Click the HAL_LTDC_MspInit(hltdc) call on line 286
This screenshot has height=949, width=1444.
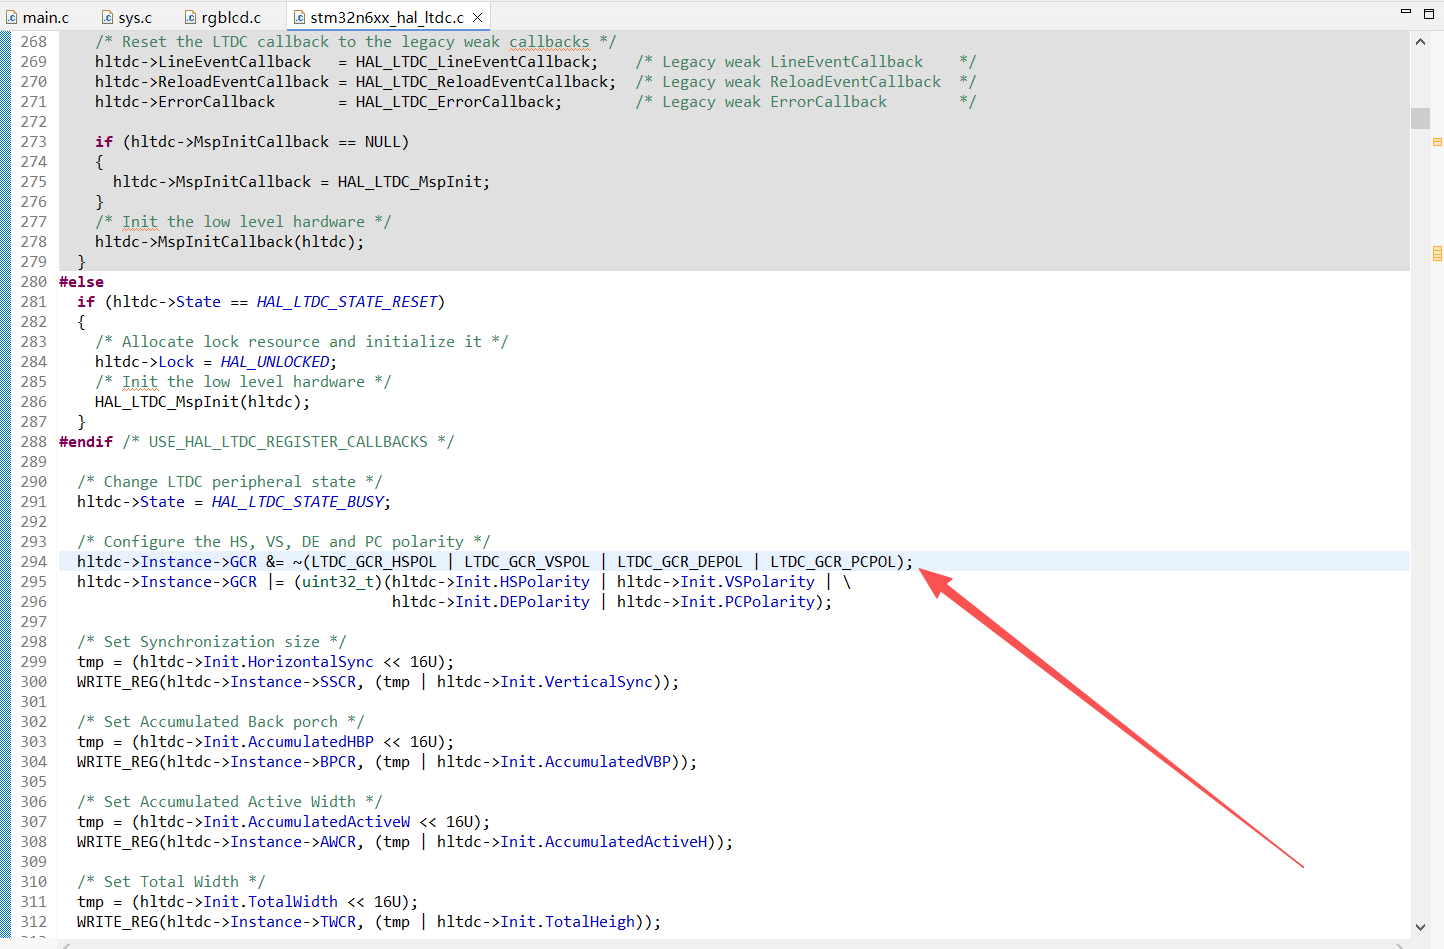[201, 402]
